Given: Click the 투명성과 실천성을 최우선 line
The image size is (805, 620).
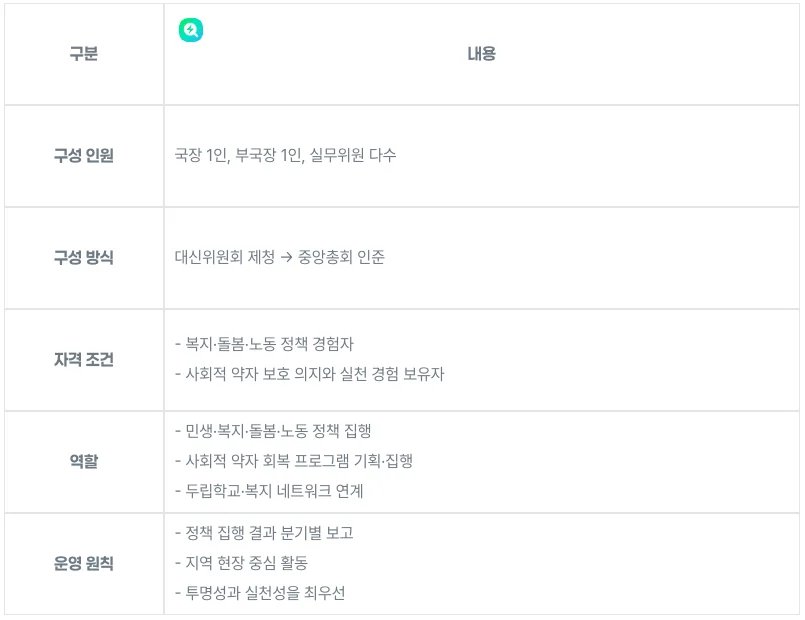Looking at the screenshot, I should click(x=260, y=594).
